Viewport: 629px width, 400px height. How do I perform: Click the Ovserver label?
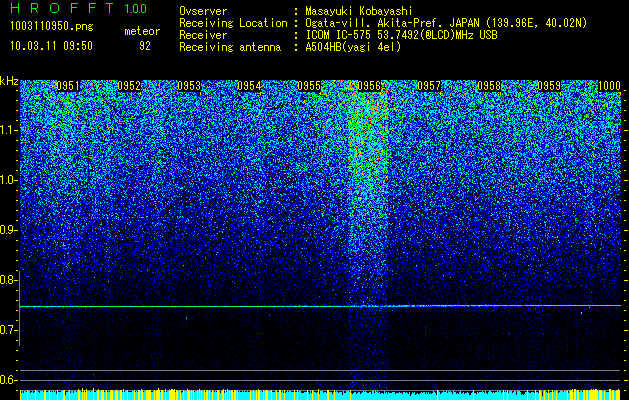[203, 11]
